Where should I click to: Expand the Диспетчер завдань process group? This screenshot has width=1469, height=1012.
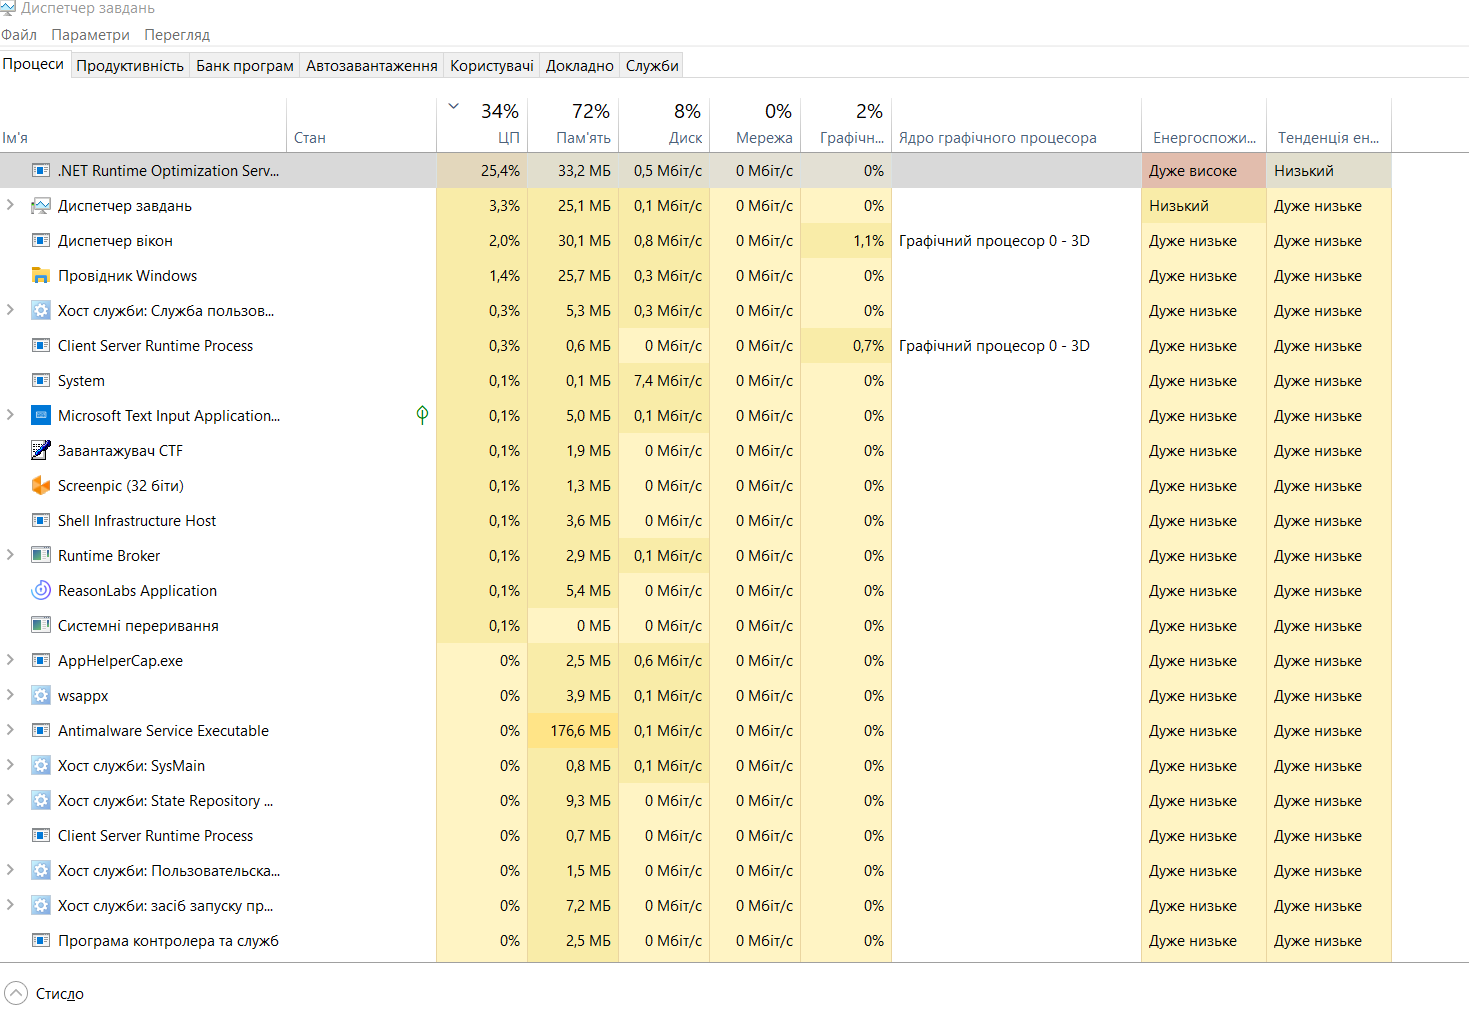10,205
